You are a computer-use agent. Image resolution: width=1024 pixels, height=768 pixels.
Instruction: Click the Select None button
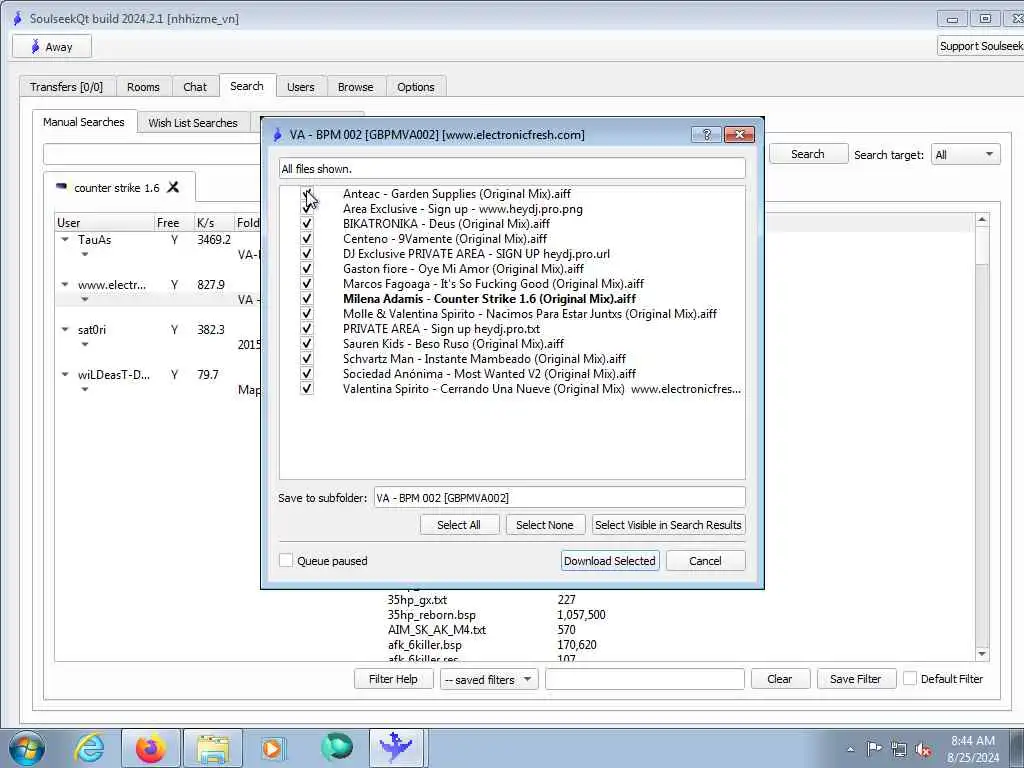click(x=544, y=525)
